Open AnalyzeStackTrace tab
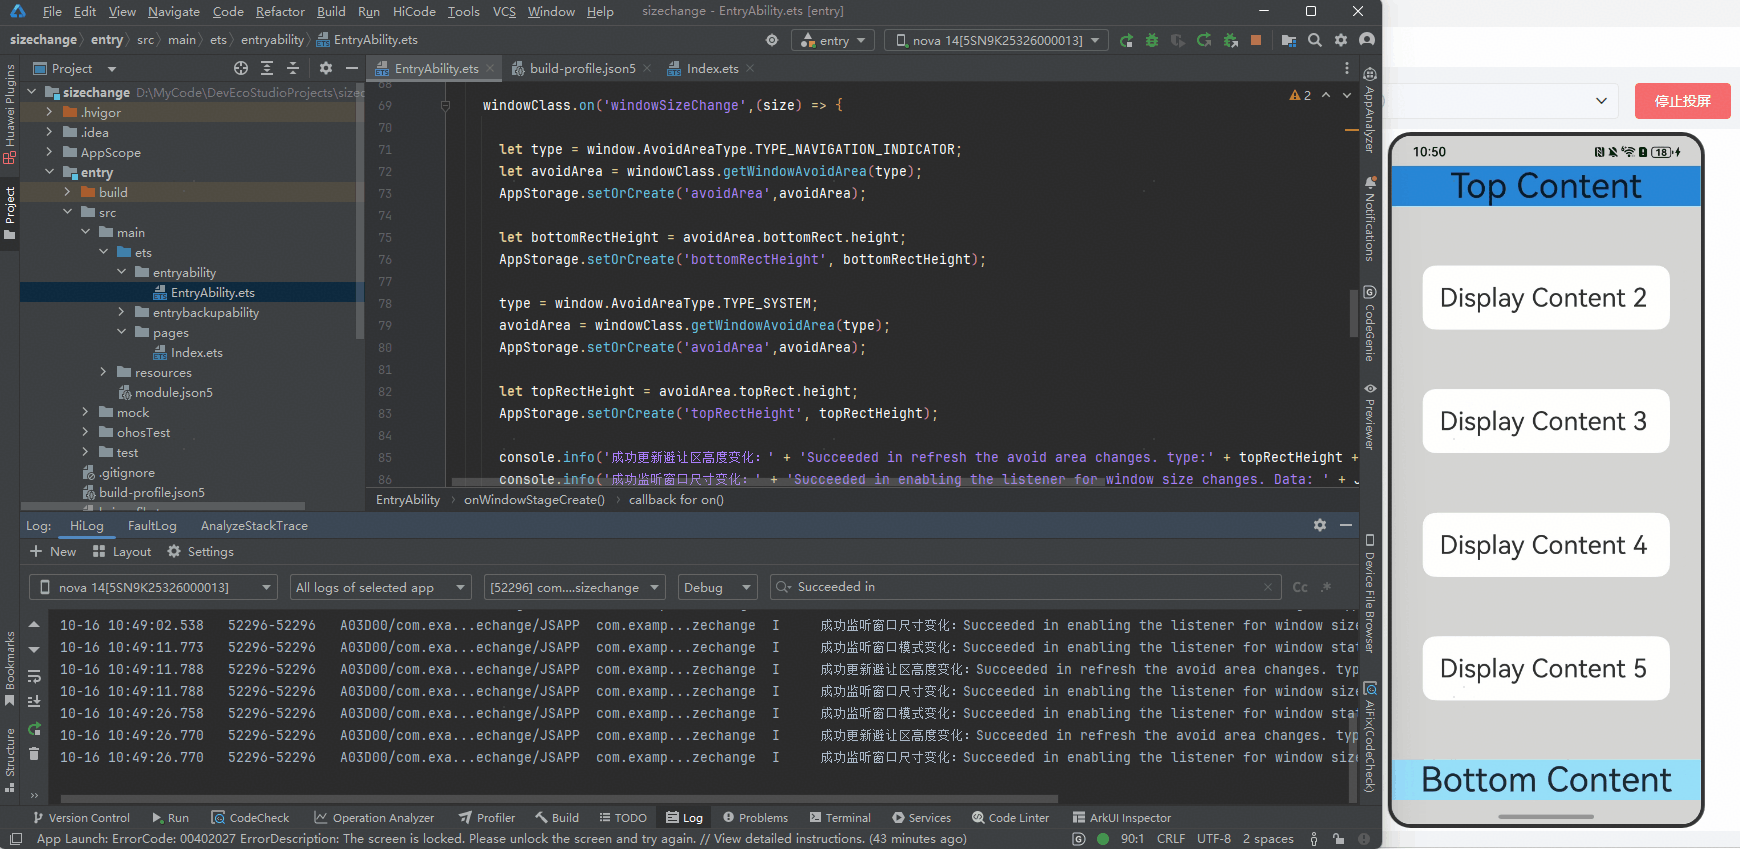The width and height of the screenshot is (1740, 849). click(x=254, y=525)
